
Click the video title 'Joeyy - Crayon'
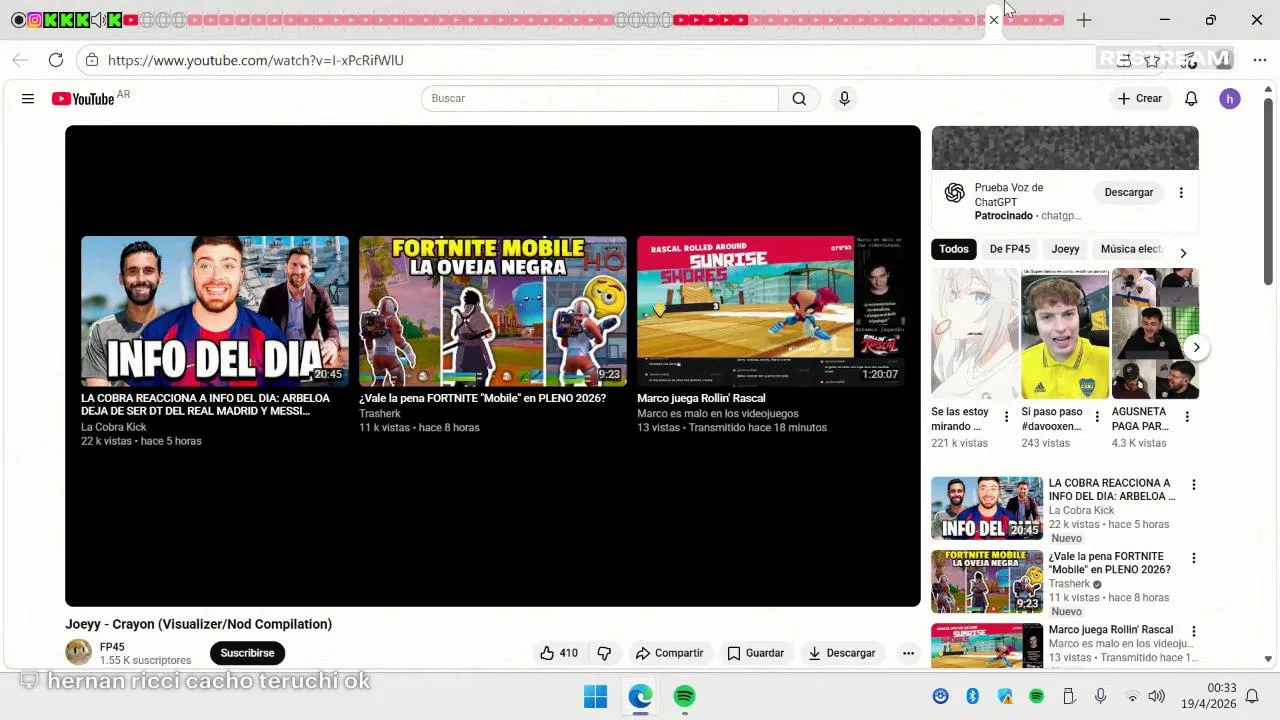click(199, 624)
